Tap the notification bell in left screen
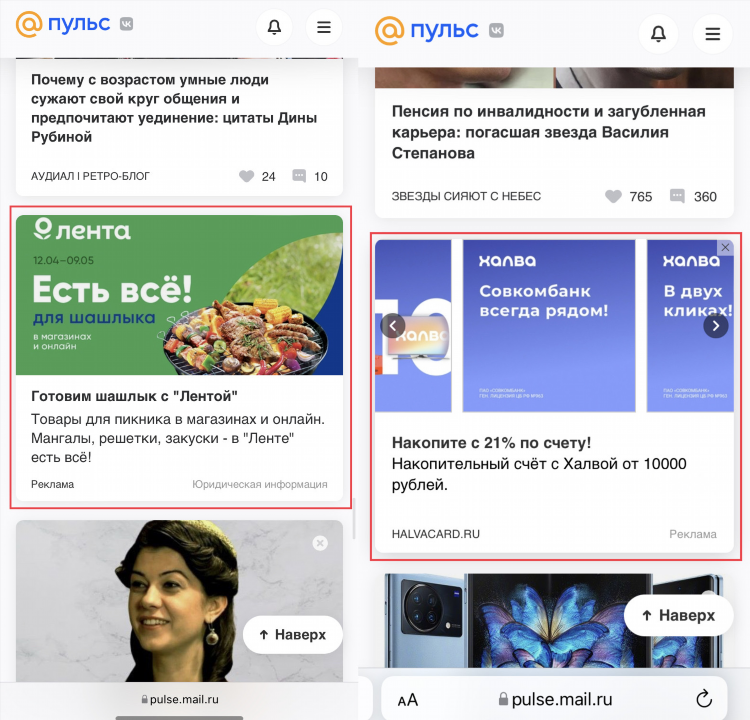Screen dimensions: 750x720 point(274,27)
